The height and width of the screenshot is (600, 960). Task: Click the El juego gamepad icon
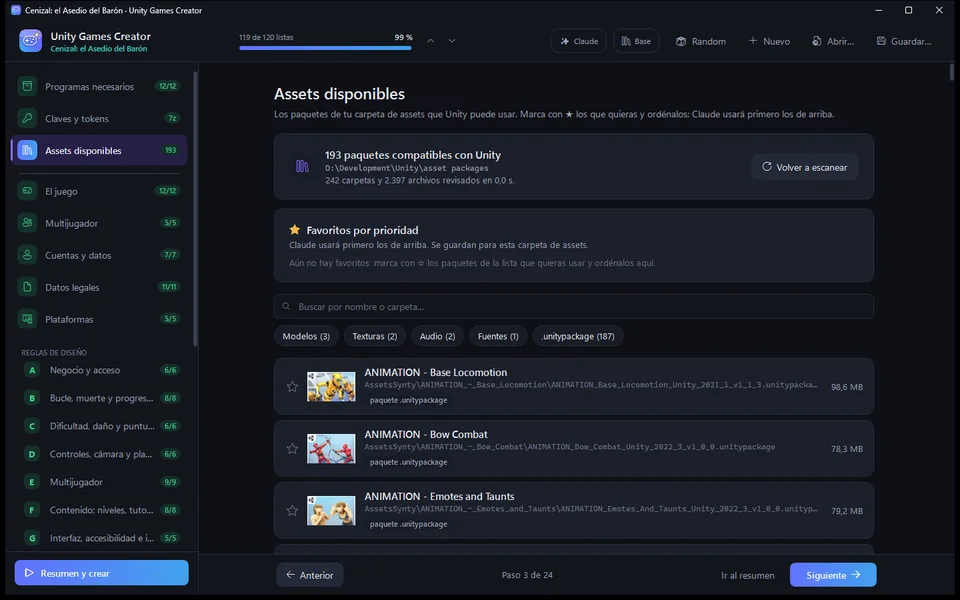coord(27,191)
